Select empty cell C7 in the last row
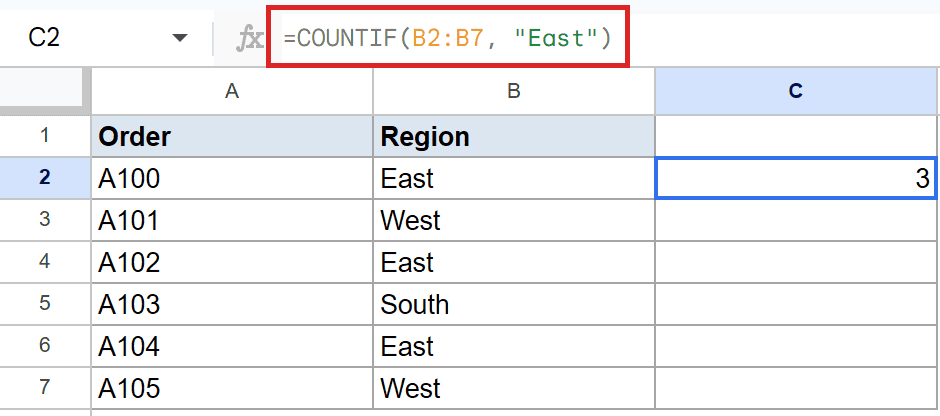The image size is (940, 416). pos(796,388)
